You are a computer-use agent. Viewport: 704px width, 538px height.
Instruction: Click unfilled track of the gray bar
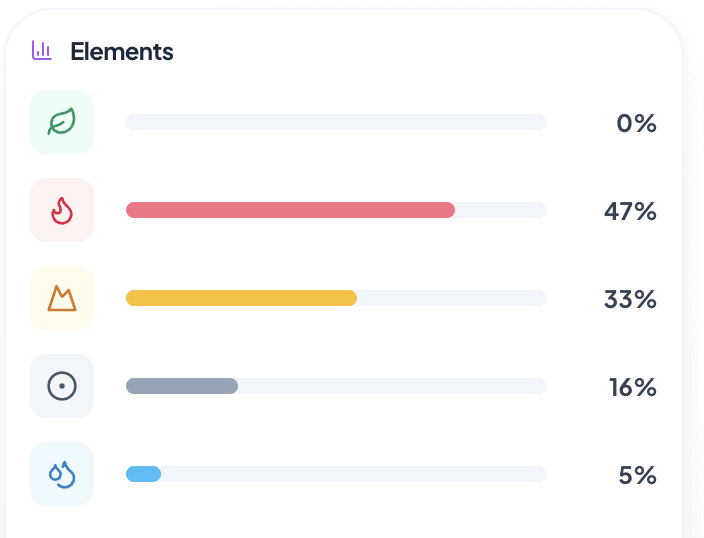pyautogui.click(x=392, y=386)
